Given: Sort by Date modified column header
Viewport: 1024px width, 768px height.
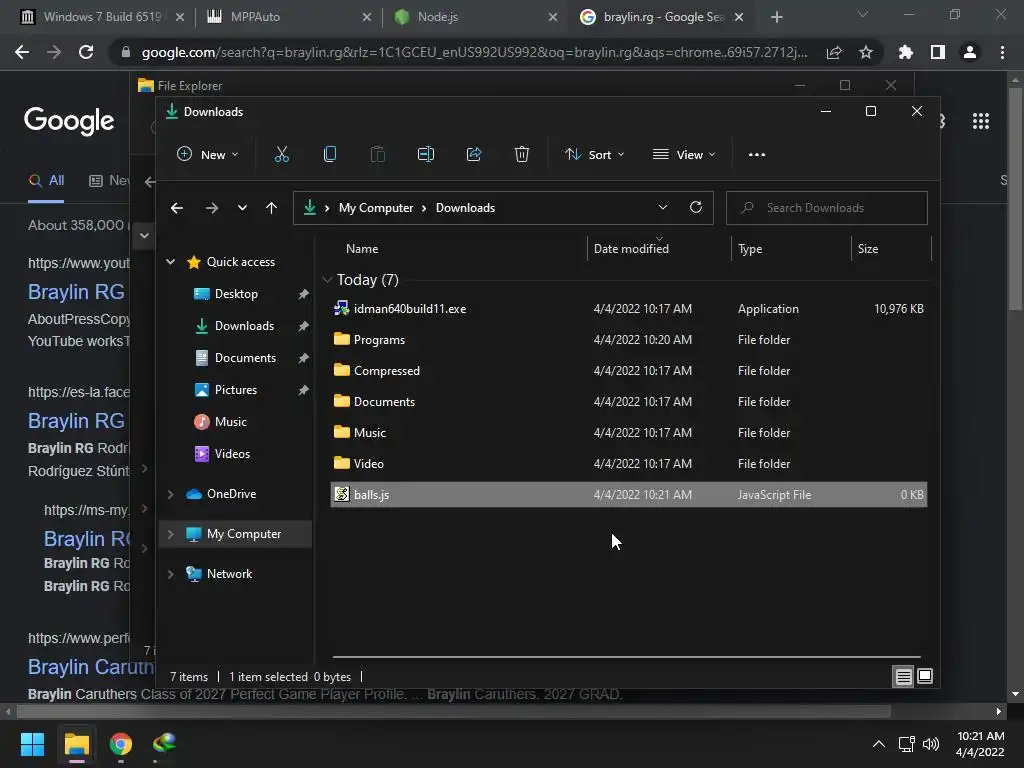Looking at the screenshot, I should click(x=631, y=249).
